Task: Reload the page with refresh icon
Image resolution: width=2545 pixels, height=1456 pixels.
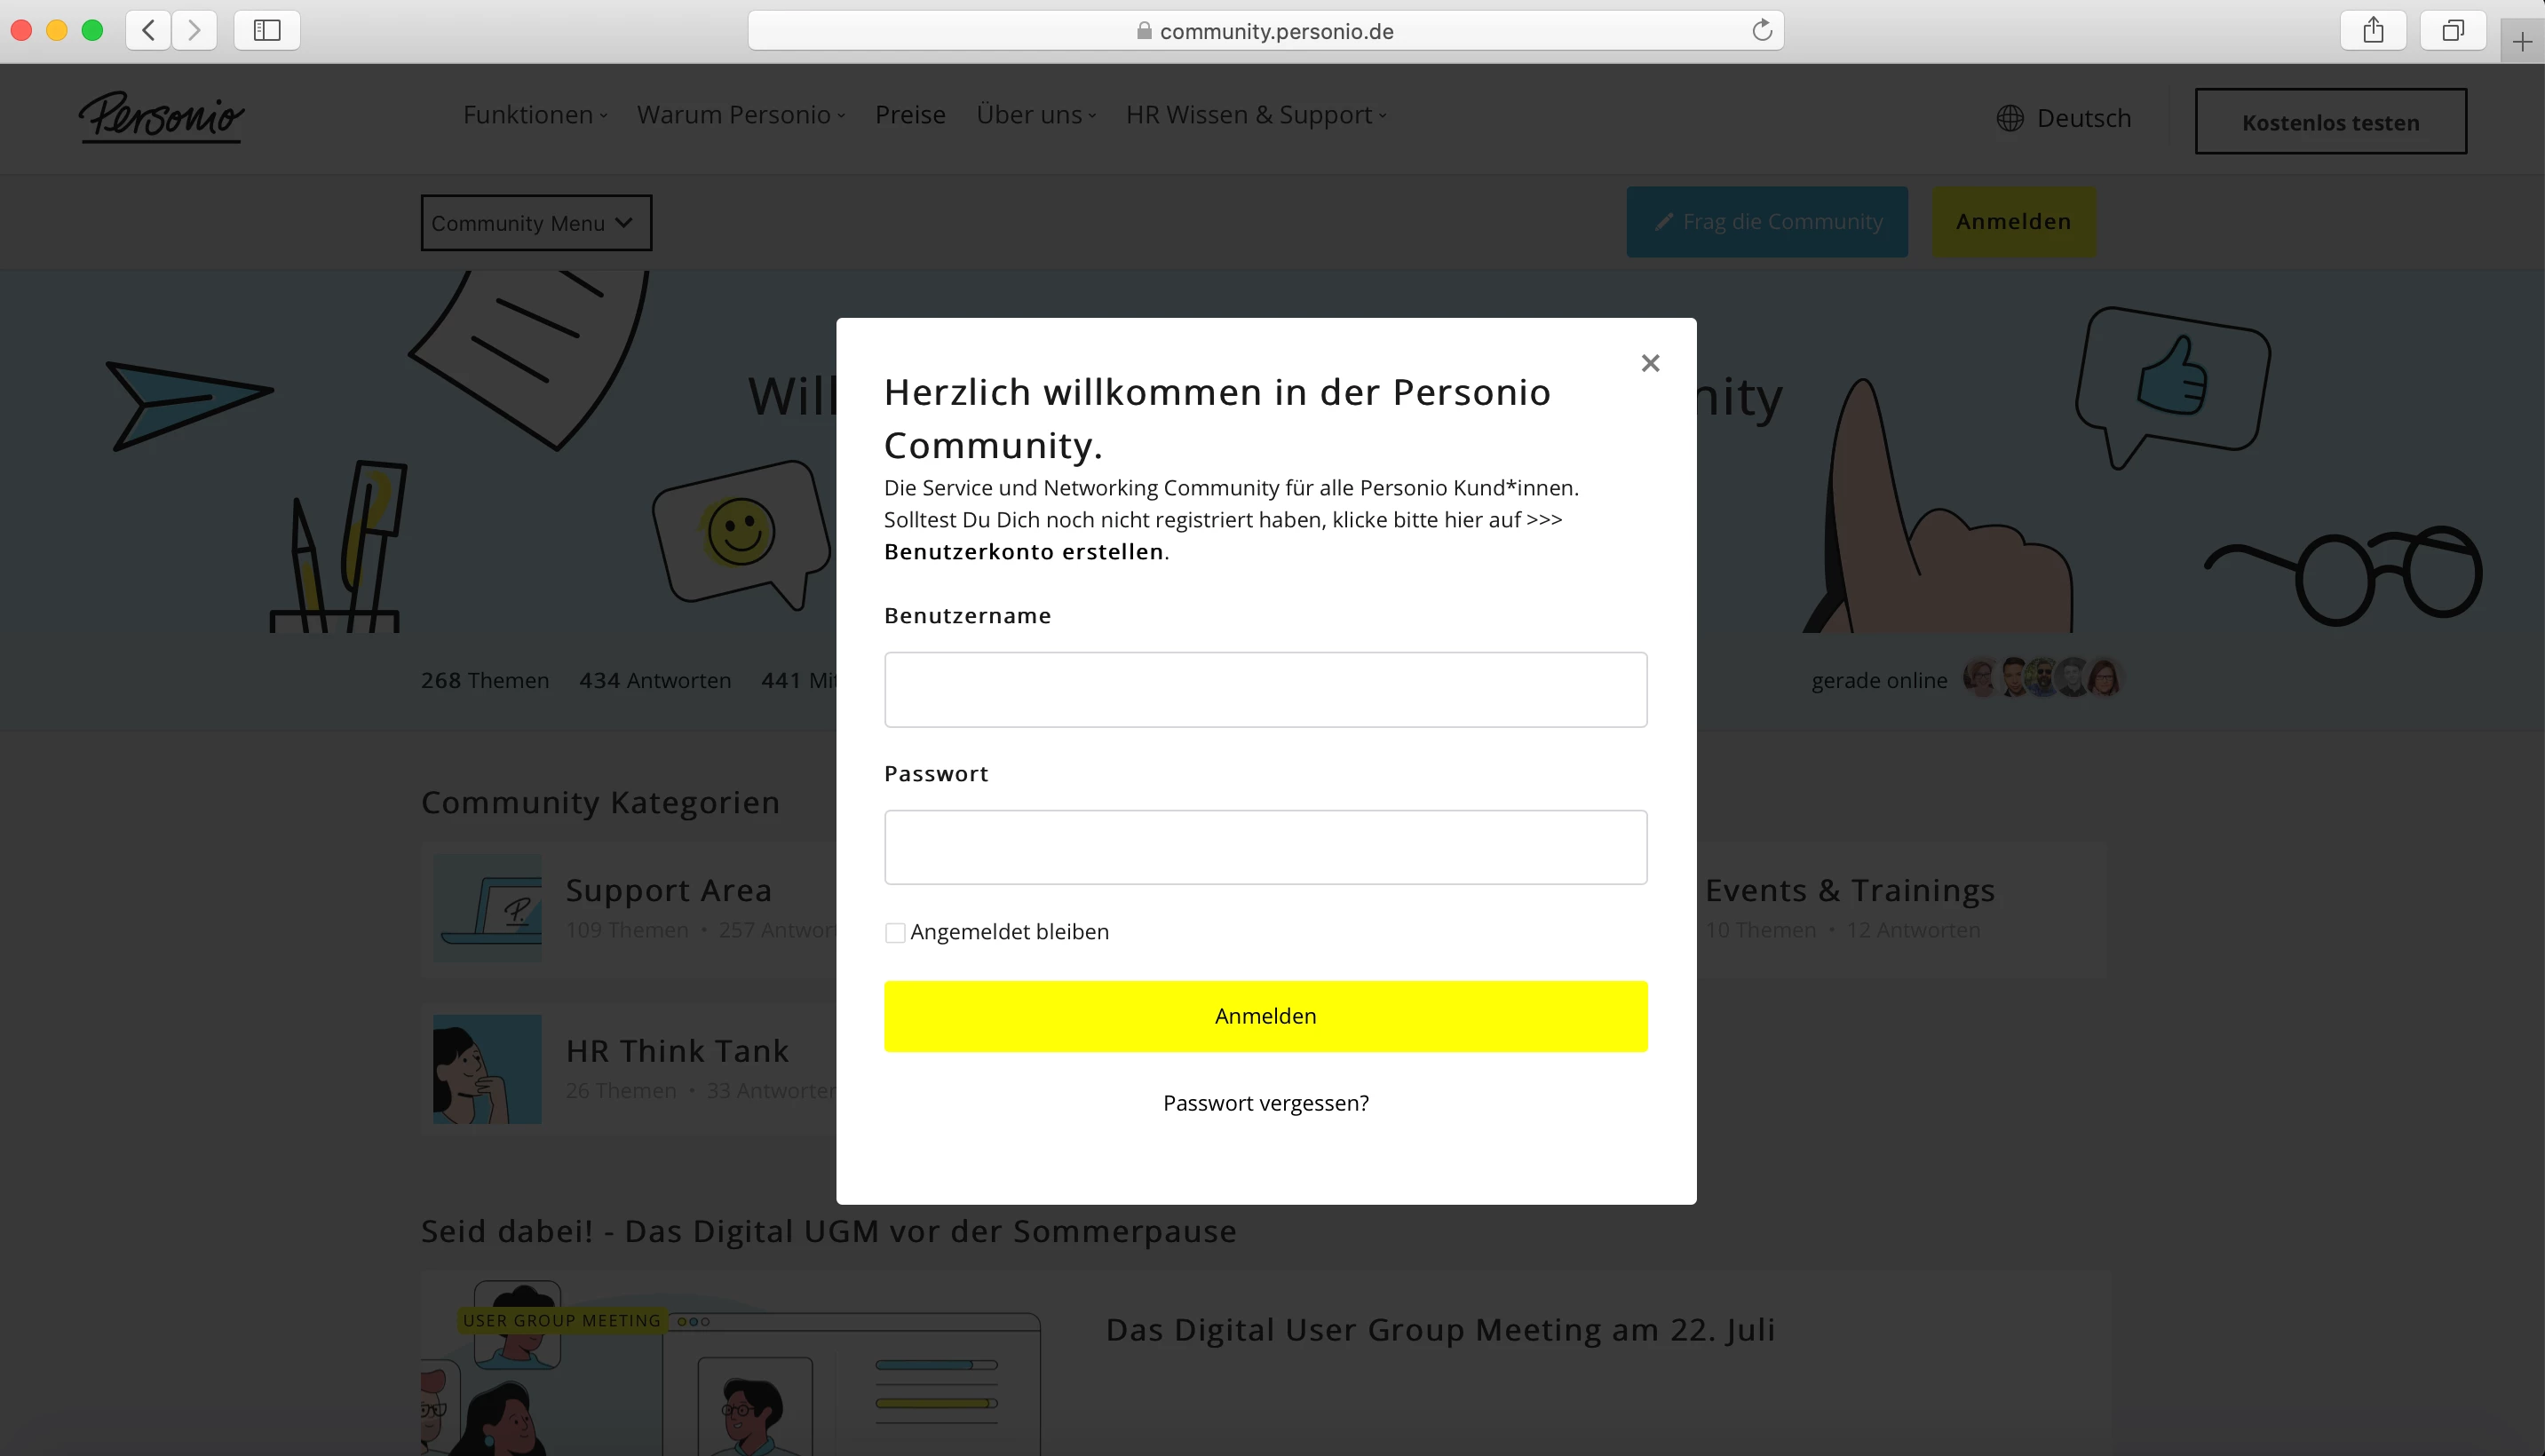Action: (1762, 30)
